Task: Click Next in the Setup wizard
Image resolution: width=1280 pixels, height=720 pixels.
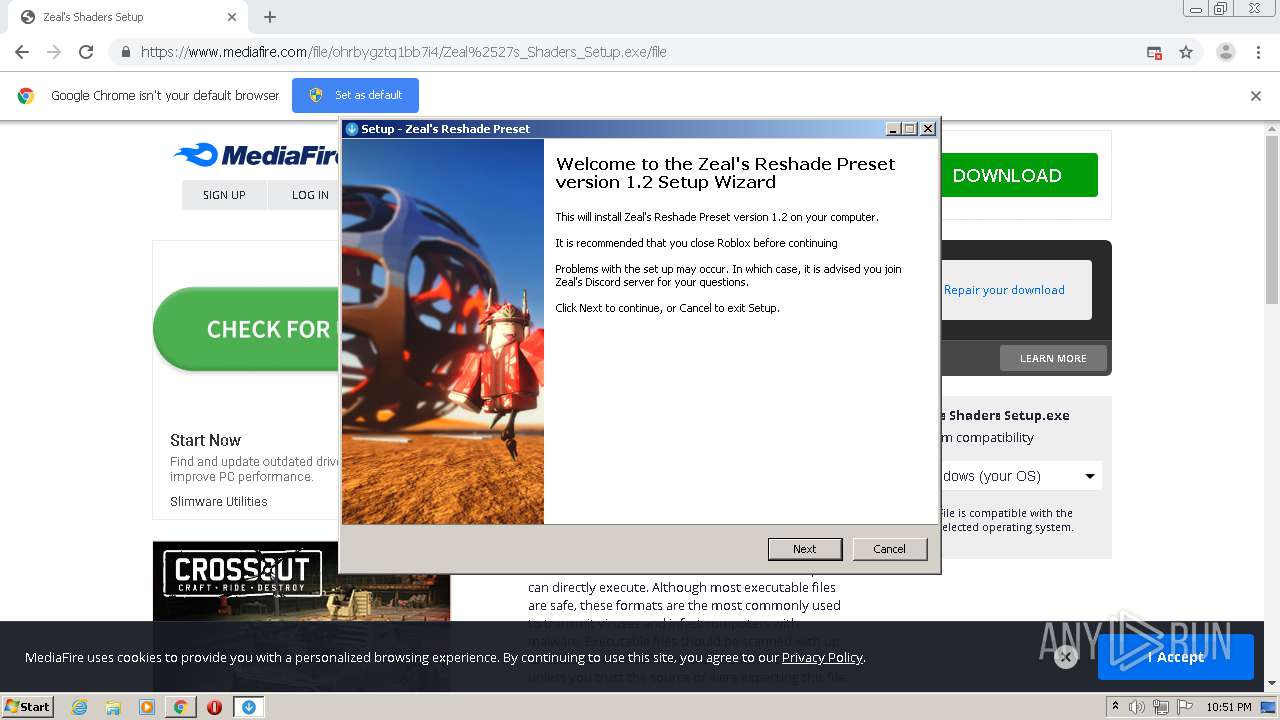Action: point(804,549)
